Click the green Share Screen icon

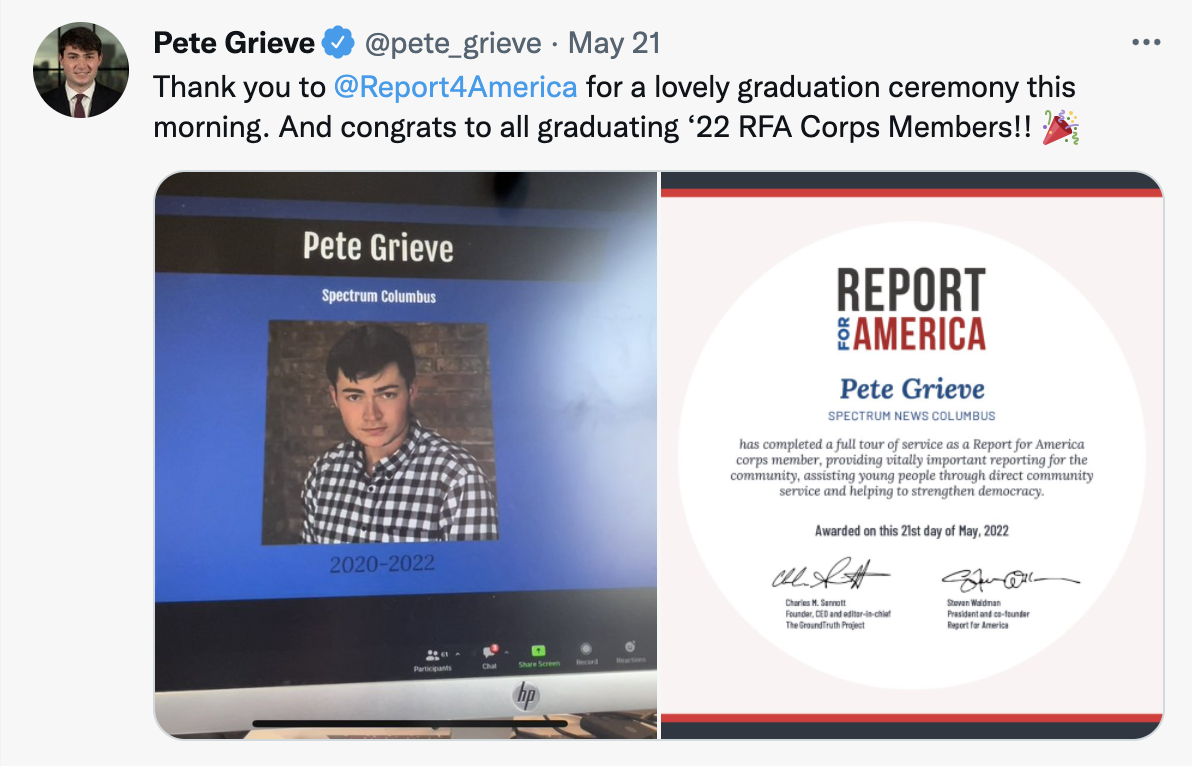click(538, 650)
